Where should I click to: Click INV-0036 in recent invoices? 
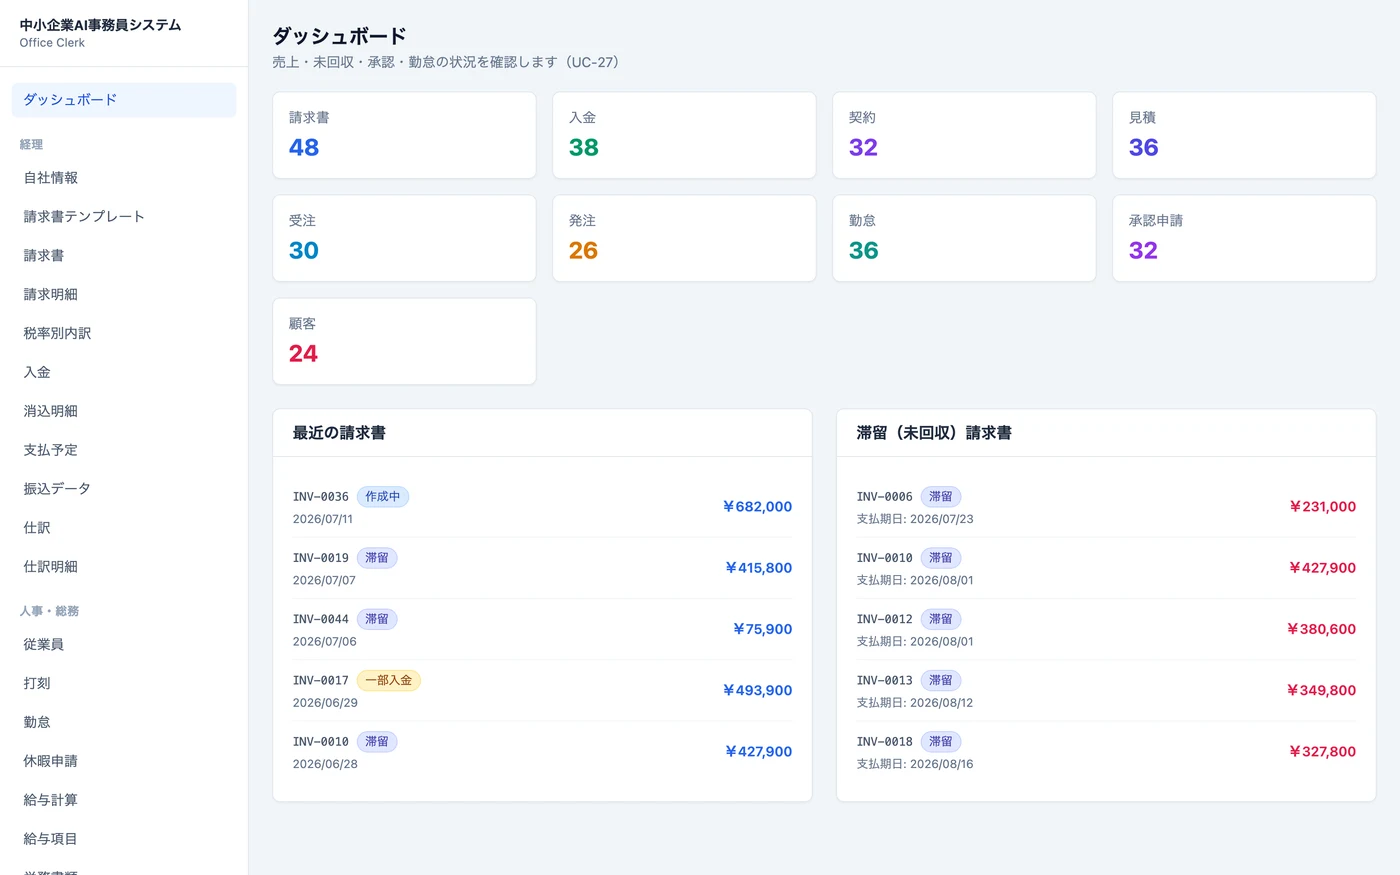(x=321, y=497)
